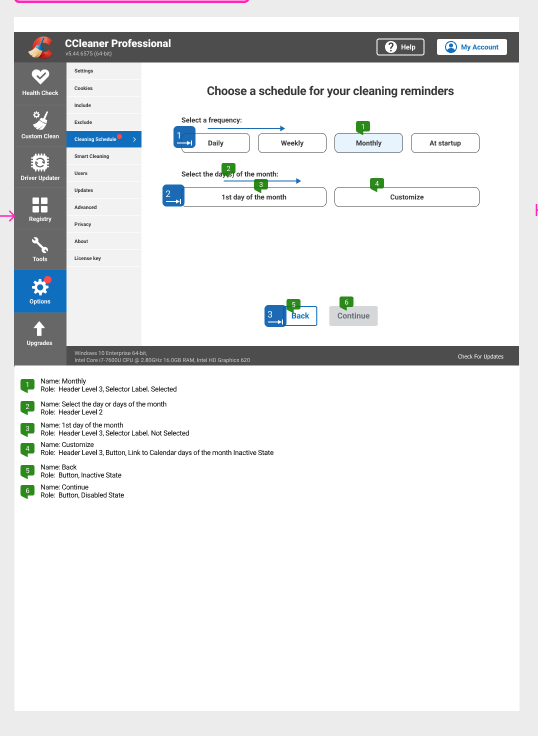Open the Driver Updater section

pyautogui.click(x=40, y=168)
